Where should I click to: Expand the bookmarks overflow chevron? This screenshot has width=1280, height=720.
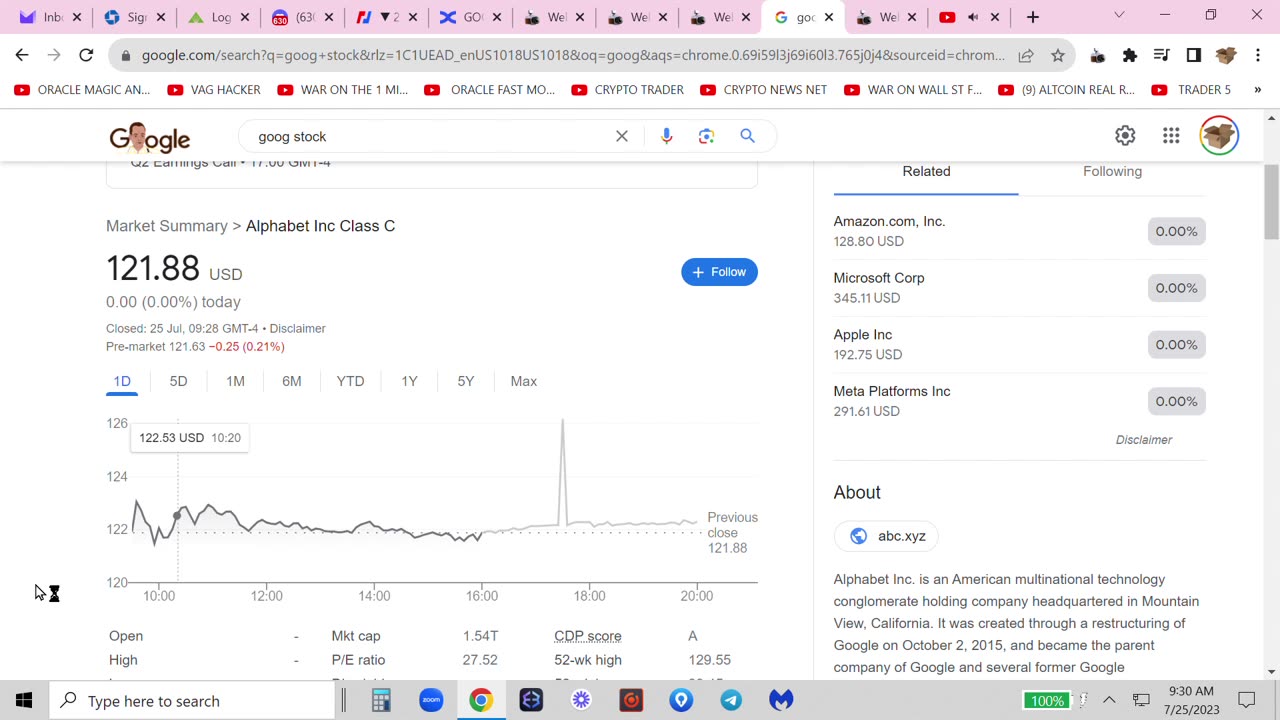(x=1257, y=89)
